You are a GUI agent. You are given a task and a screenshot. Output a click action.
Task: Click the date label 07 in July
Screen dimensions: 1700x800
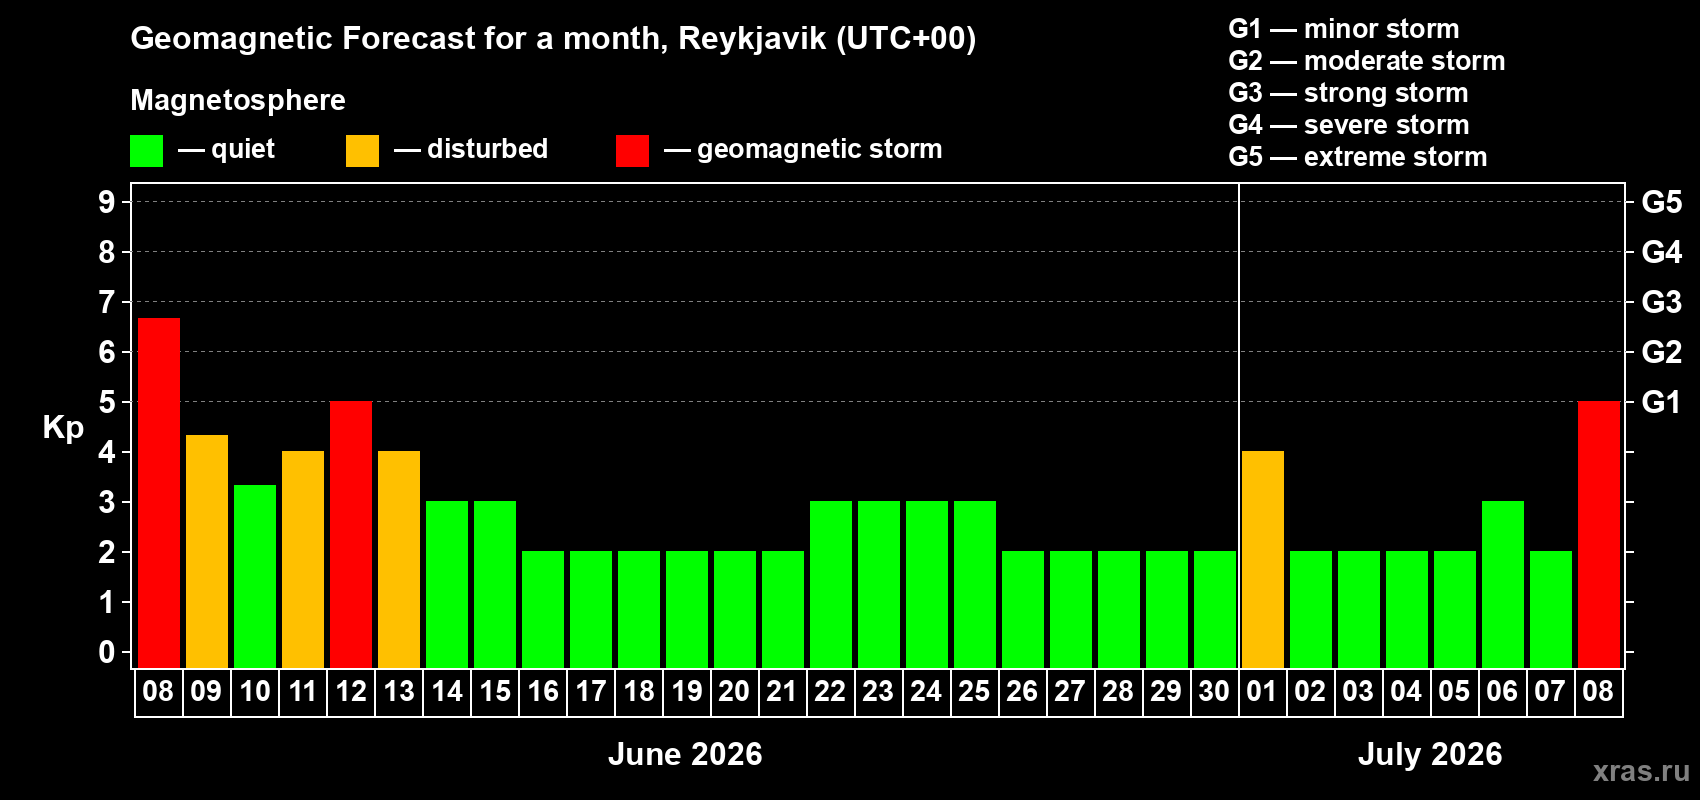[x=1550, y=692]
